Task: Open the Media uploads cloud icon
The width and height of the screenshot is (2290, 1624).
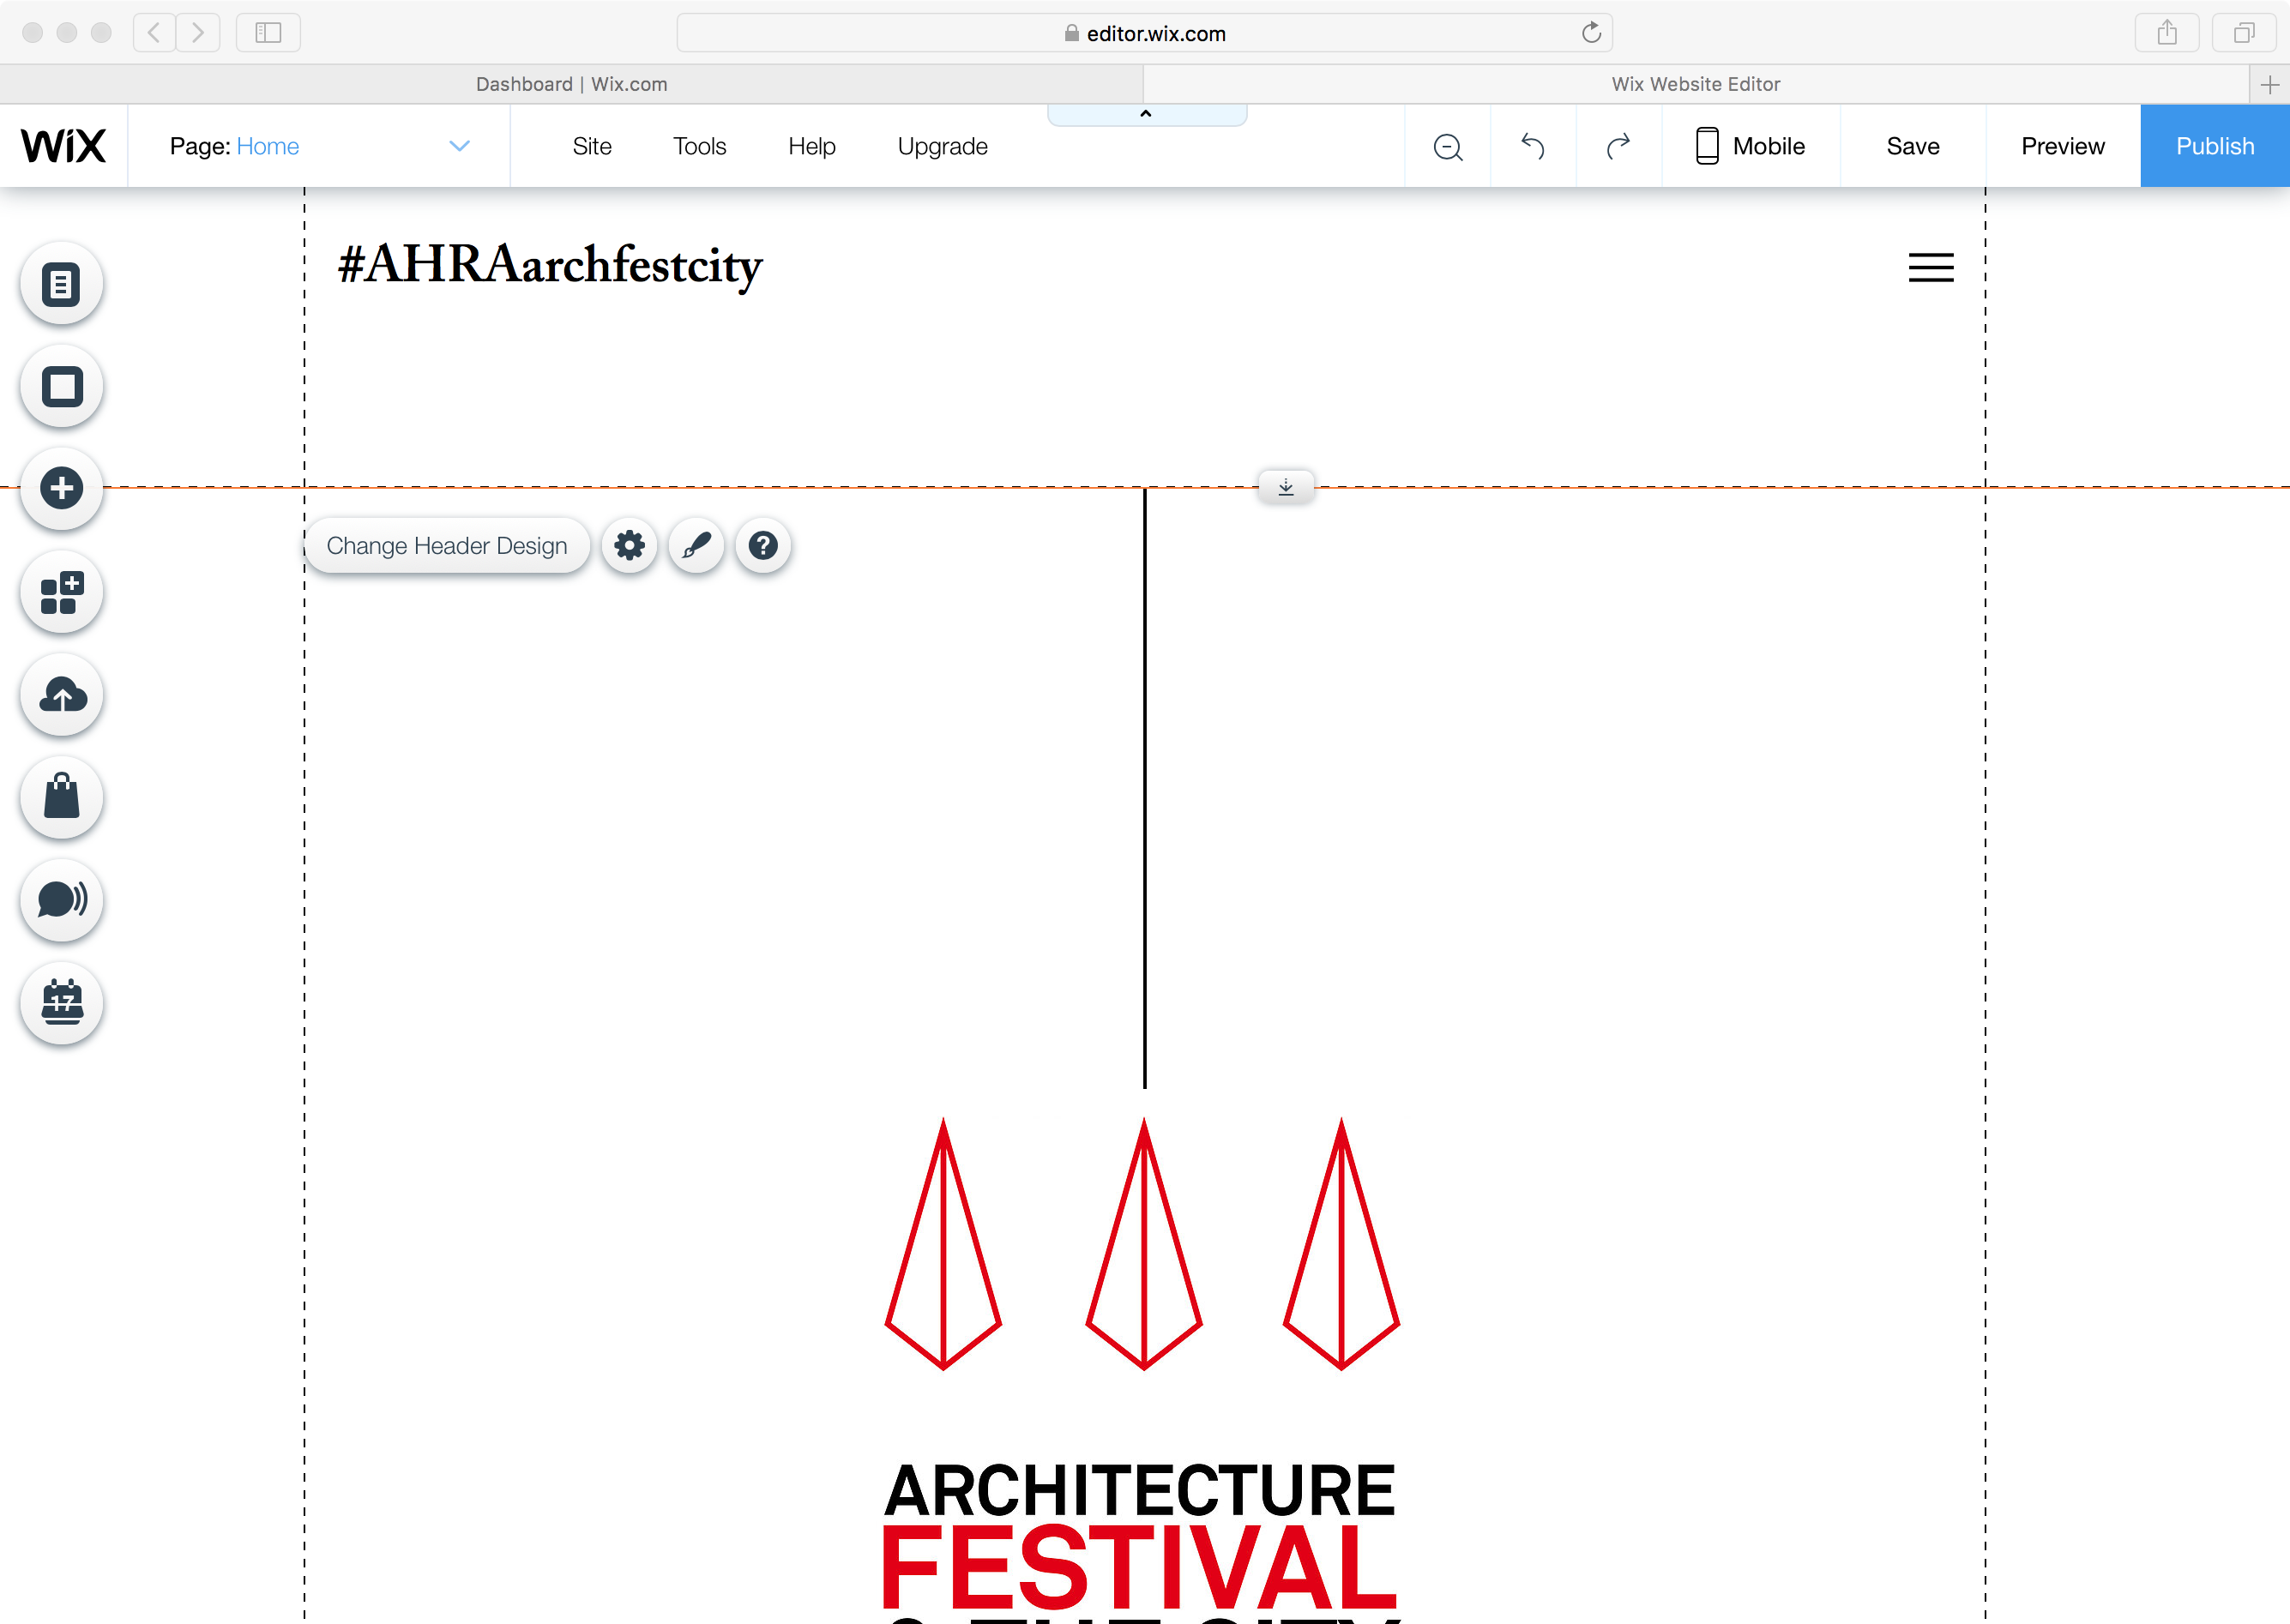Action: [62, 696]
